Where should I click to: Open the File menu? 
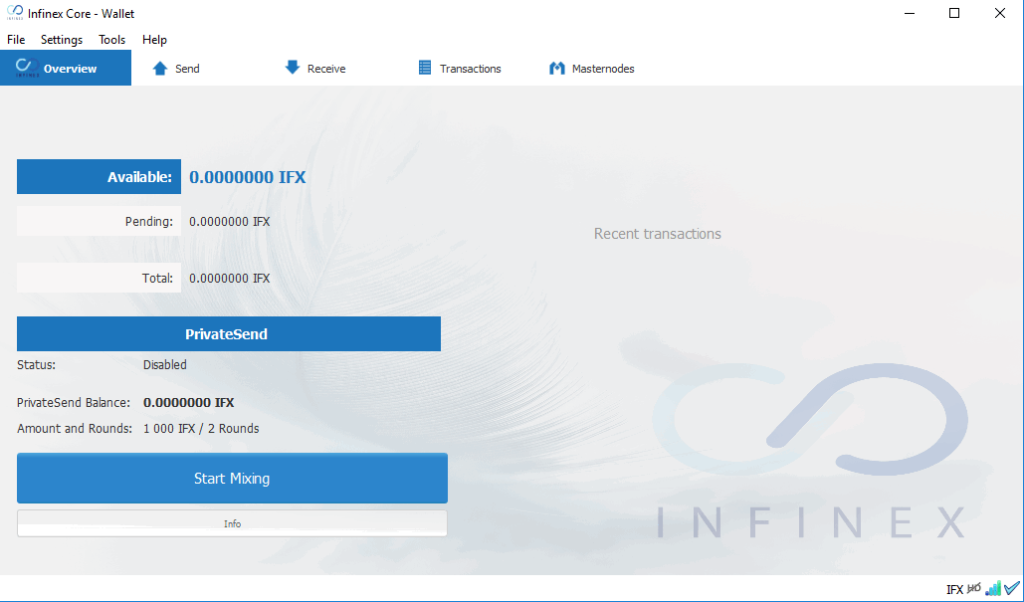pyautogui.click(x=15, y=39)
